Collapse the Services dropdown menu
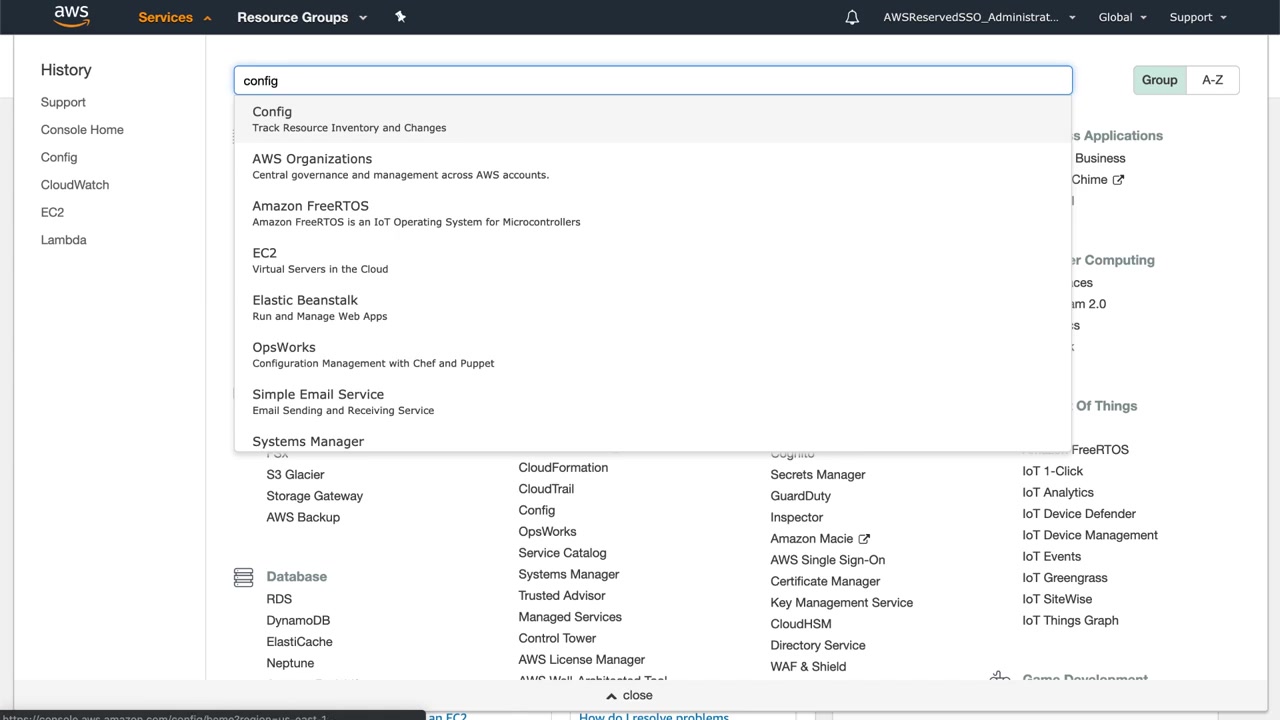1280x720 pixels. tap(174, 17)
